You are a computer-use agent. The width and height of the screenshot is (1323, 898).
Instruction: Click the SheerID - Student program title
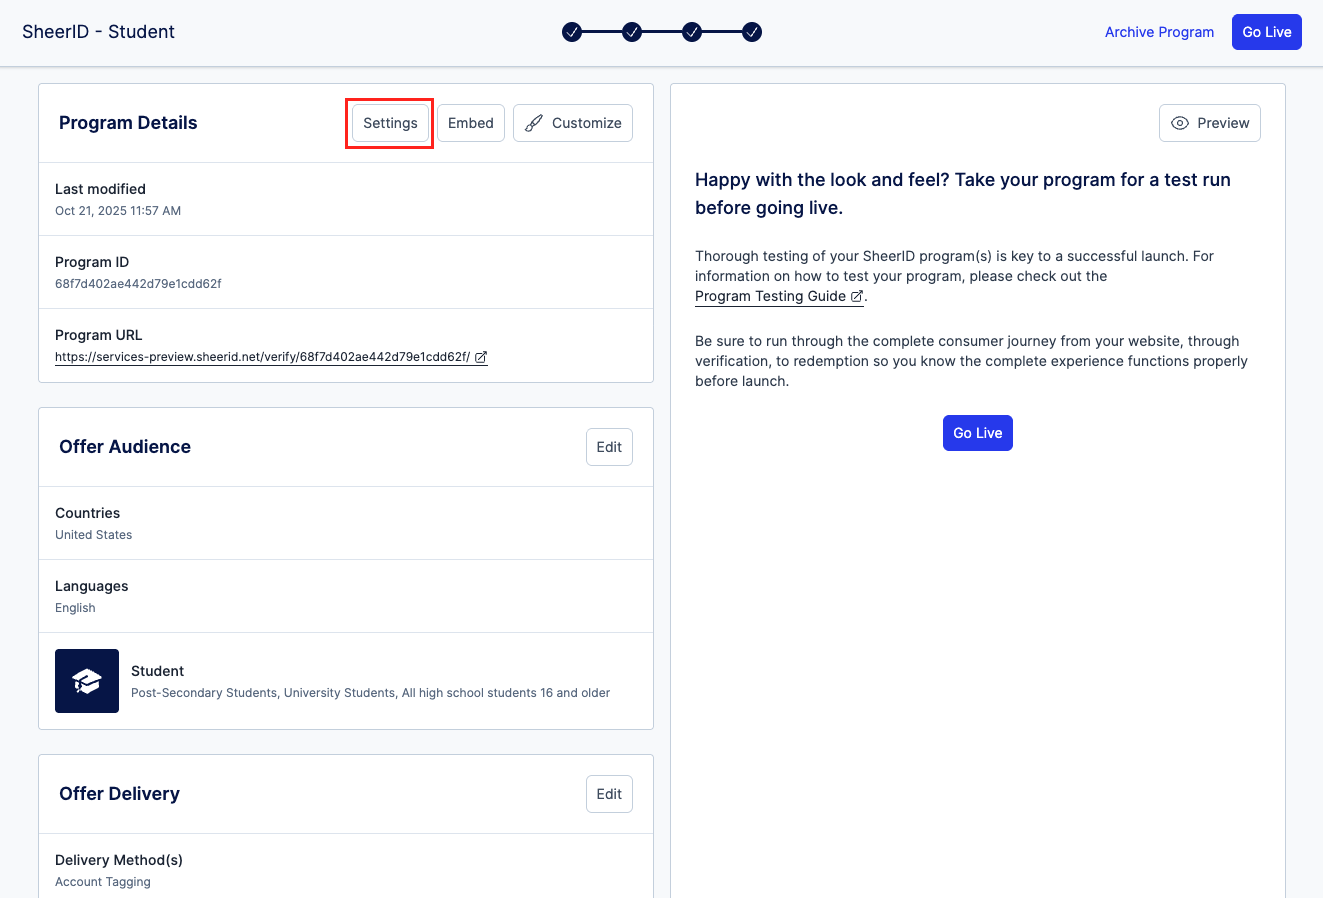[x=98, y=32]
